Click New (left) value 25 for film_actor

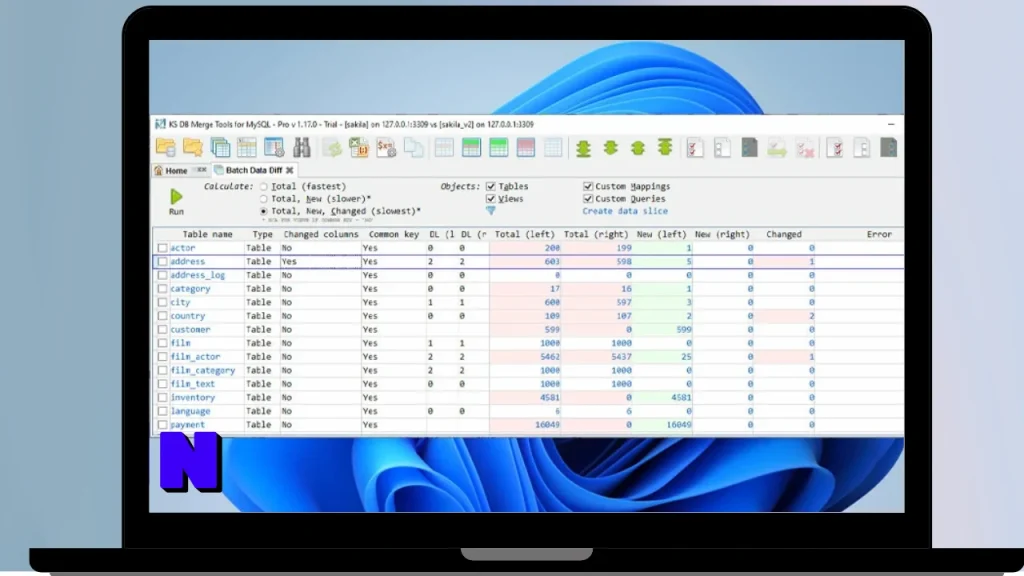point(686,357)
